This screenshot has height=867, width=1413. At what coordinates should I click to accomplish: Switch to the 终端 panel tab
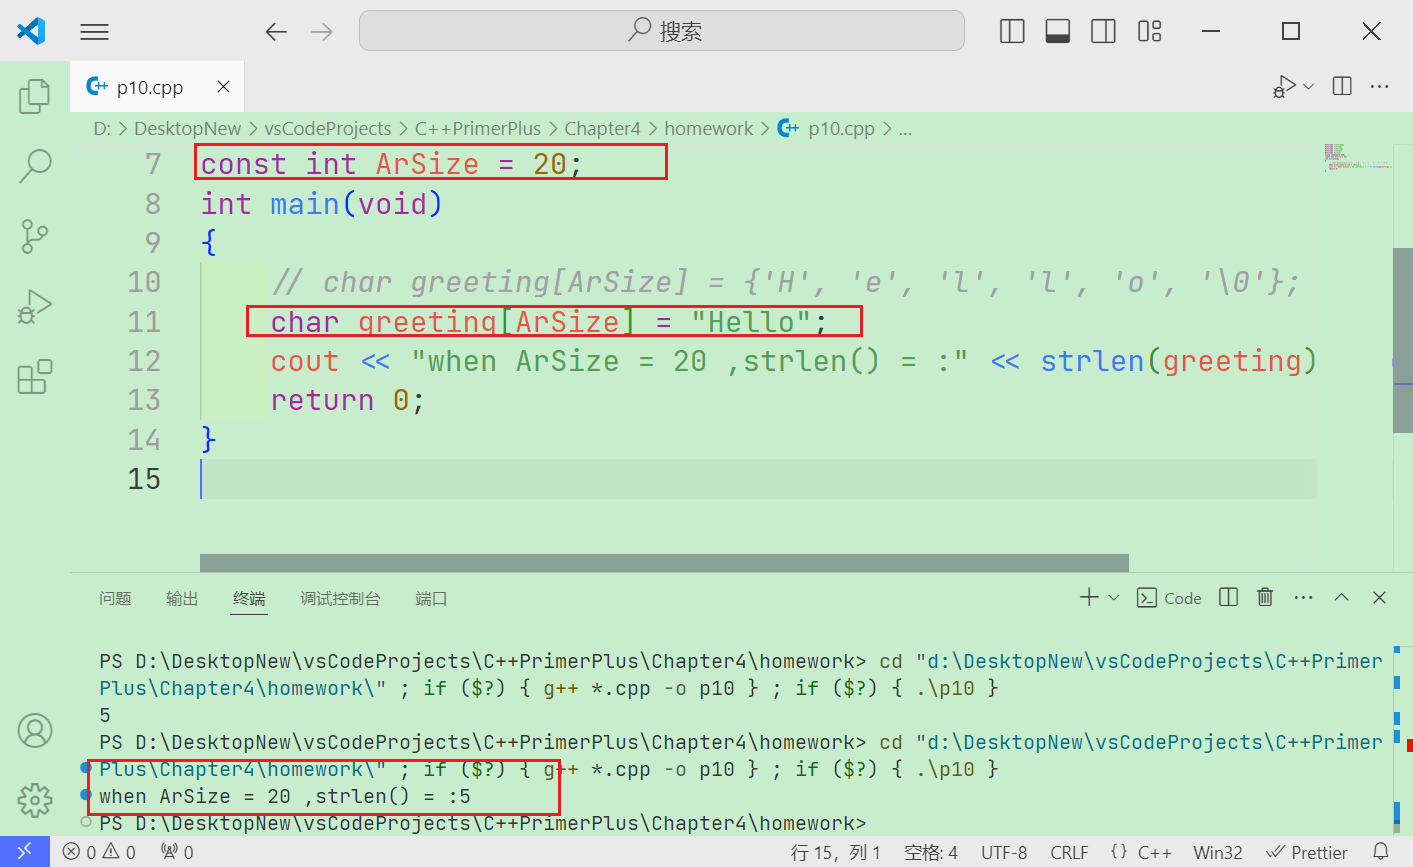click(249, 599)
